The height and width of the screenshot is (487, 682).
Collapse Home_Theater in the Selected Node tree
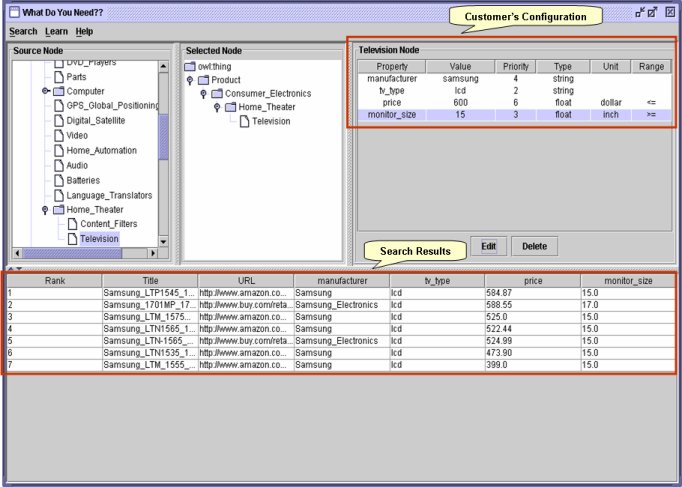(x=217, y=107)
